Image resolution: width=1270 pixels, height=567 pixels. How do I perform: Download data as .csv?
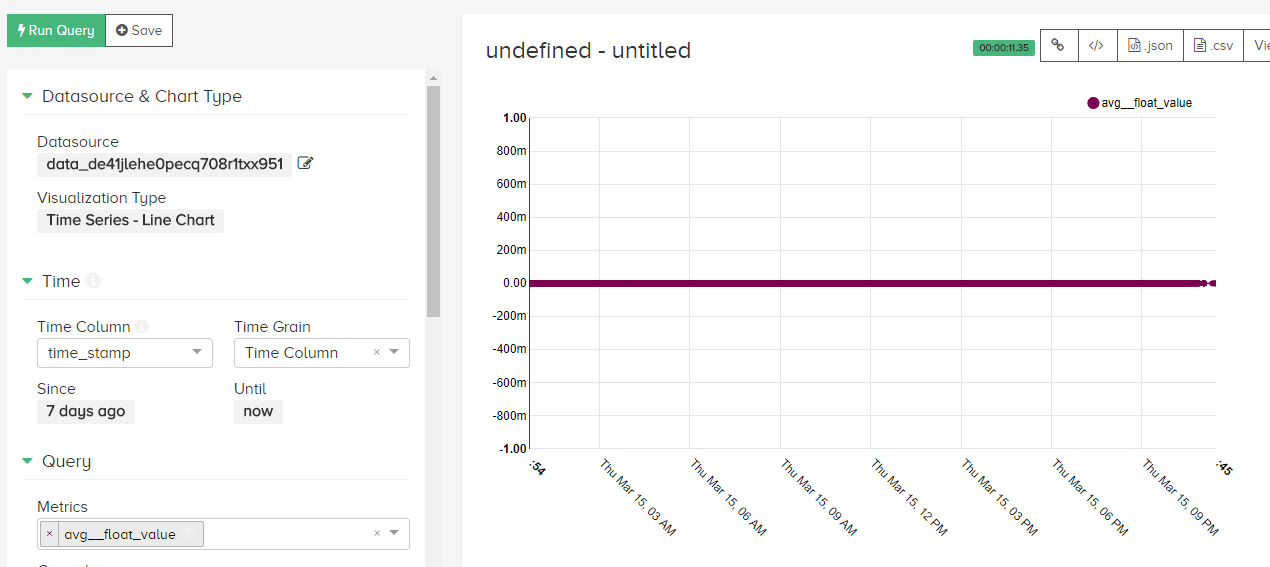[1213, 45]
